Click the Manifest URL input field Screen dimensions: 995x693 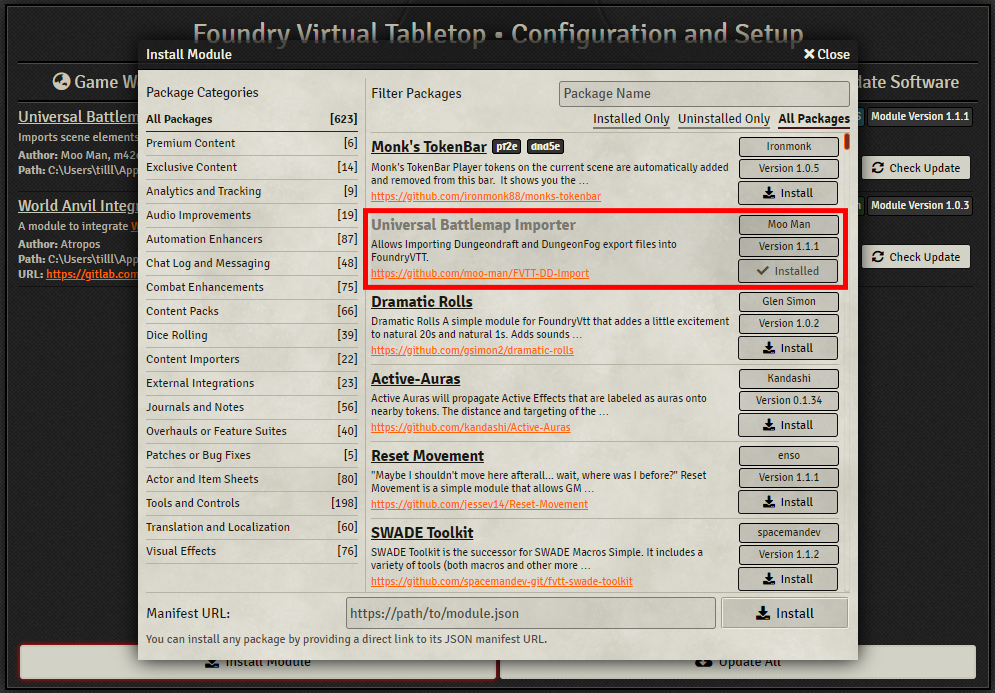coord(530,614)
